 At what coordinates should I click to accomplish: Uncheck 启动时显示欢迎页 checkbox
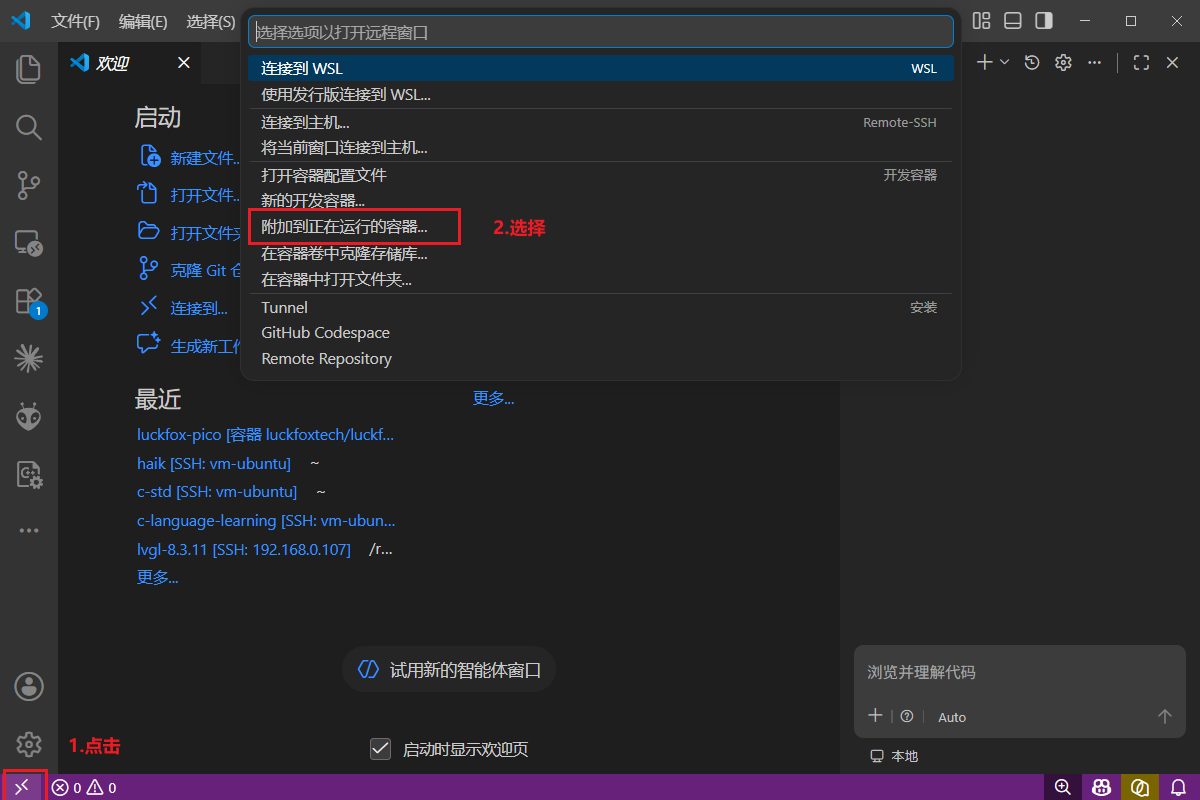tap(380, 748)
